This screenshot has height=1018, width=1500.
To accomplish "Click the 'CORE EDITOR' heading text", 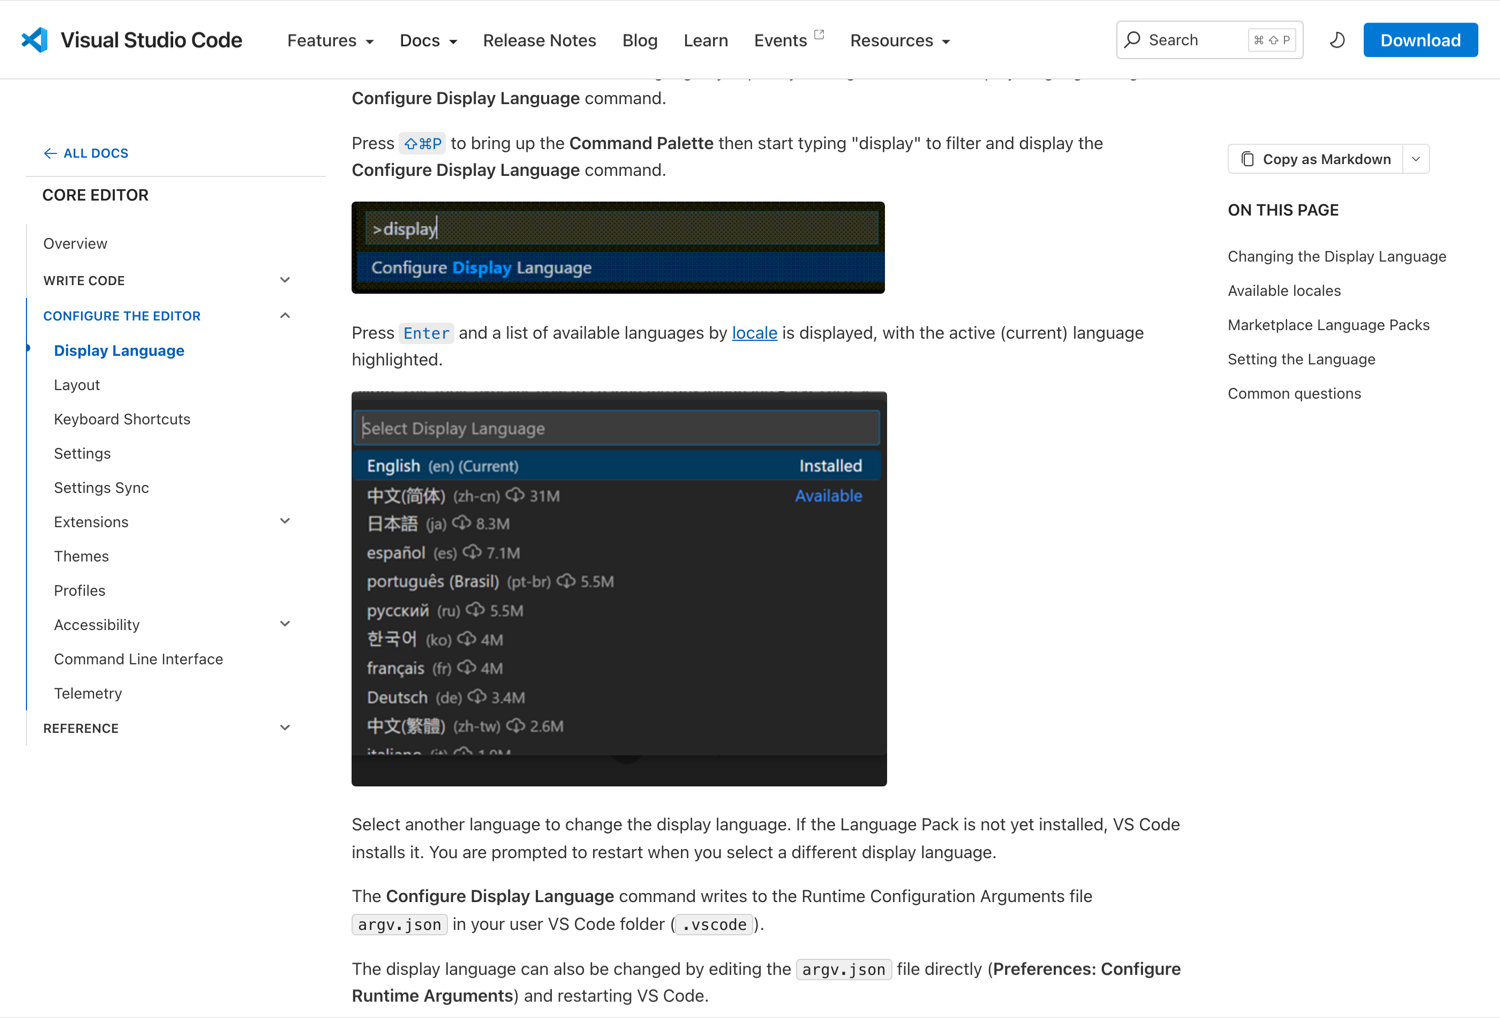I will pyautogui.click(x=95, y=195).
